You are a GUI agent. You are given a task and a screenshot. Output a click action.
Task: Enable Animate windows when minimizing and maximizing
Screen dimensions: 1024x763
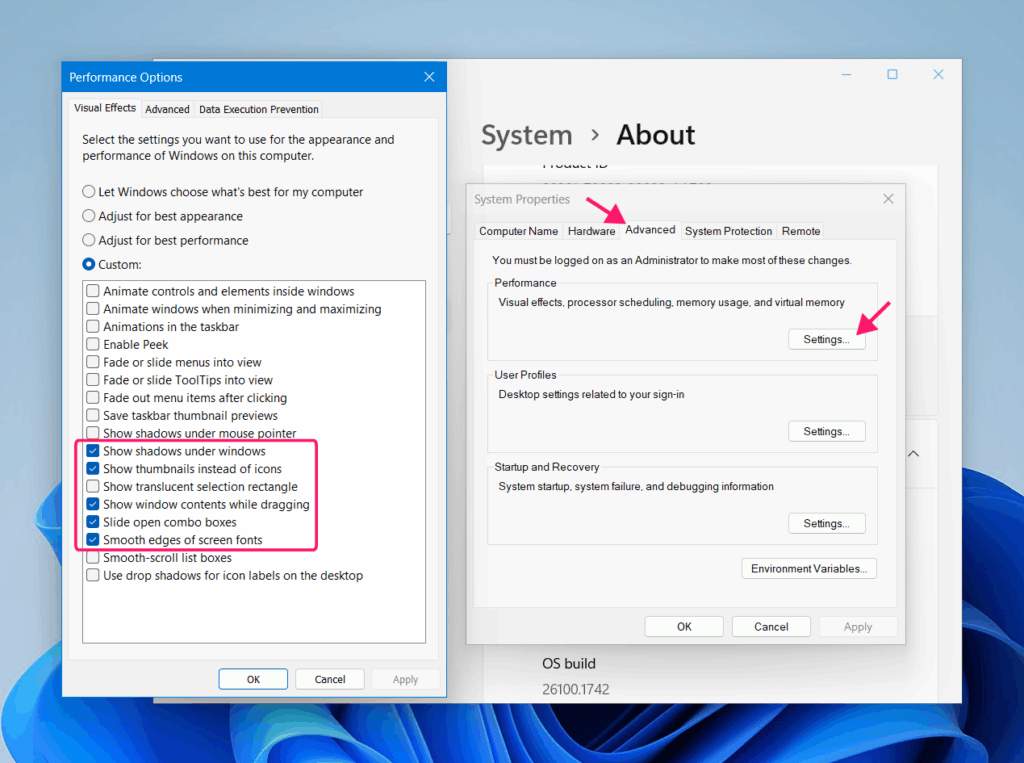click(93, 308)
